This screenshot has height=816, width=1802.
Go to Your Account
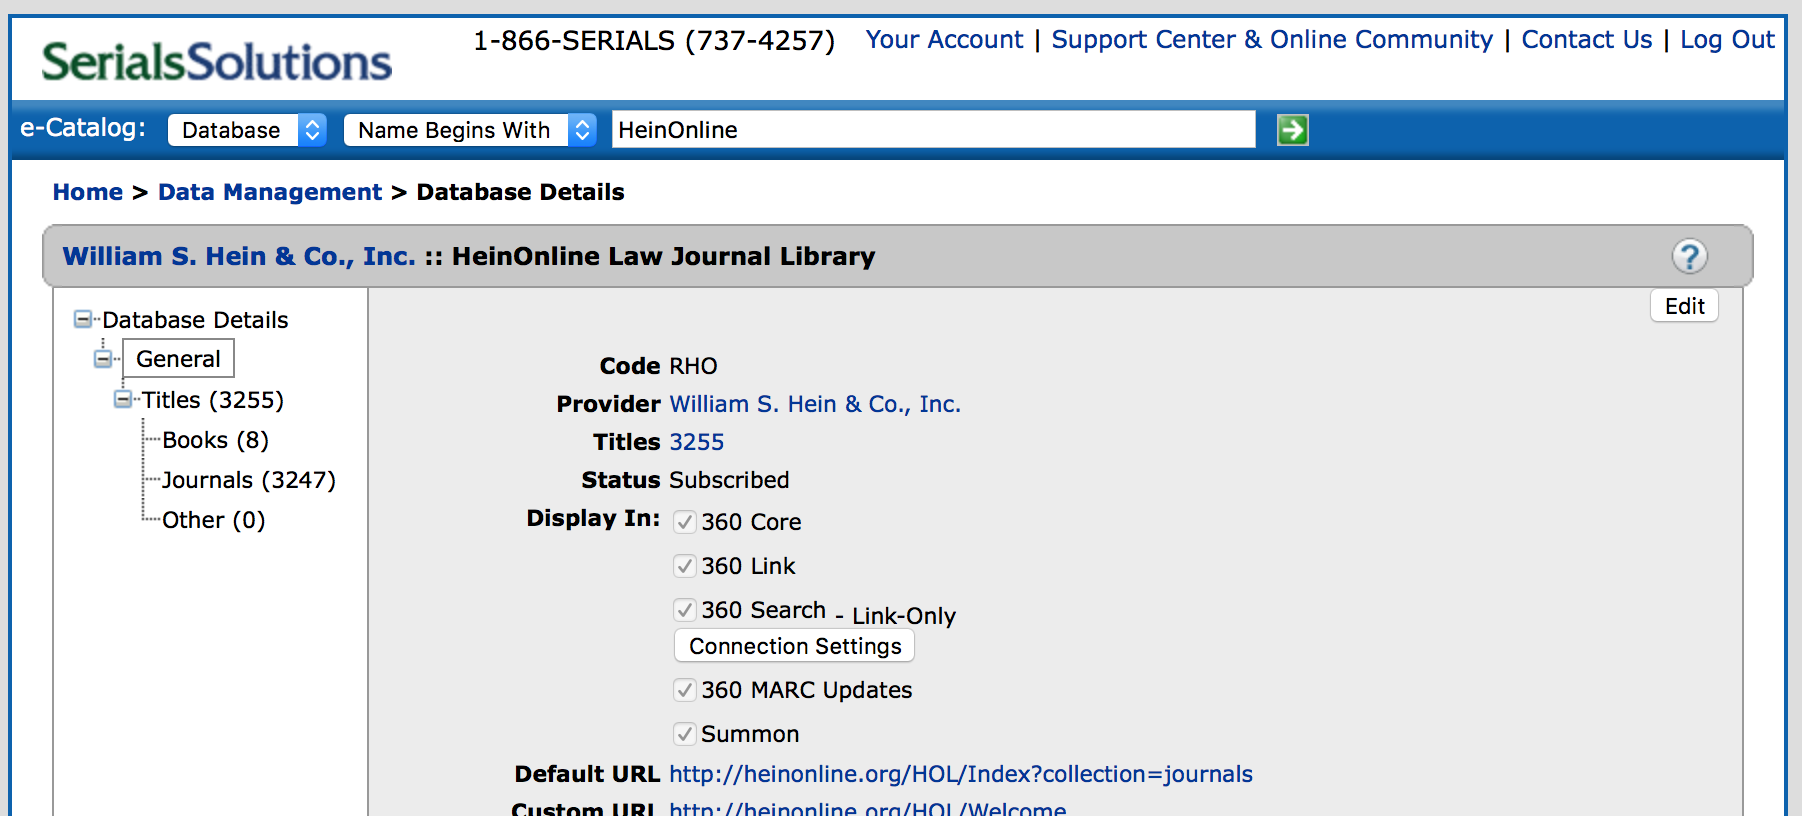[x=944, y=40]
